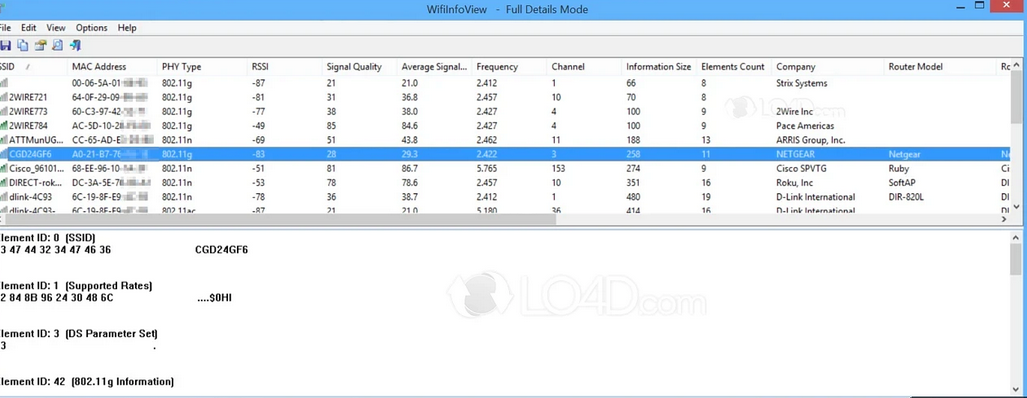Click the Element ID: 1 (Supported Rates) heading

point(76,286)
